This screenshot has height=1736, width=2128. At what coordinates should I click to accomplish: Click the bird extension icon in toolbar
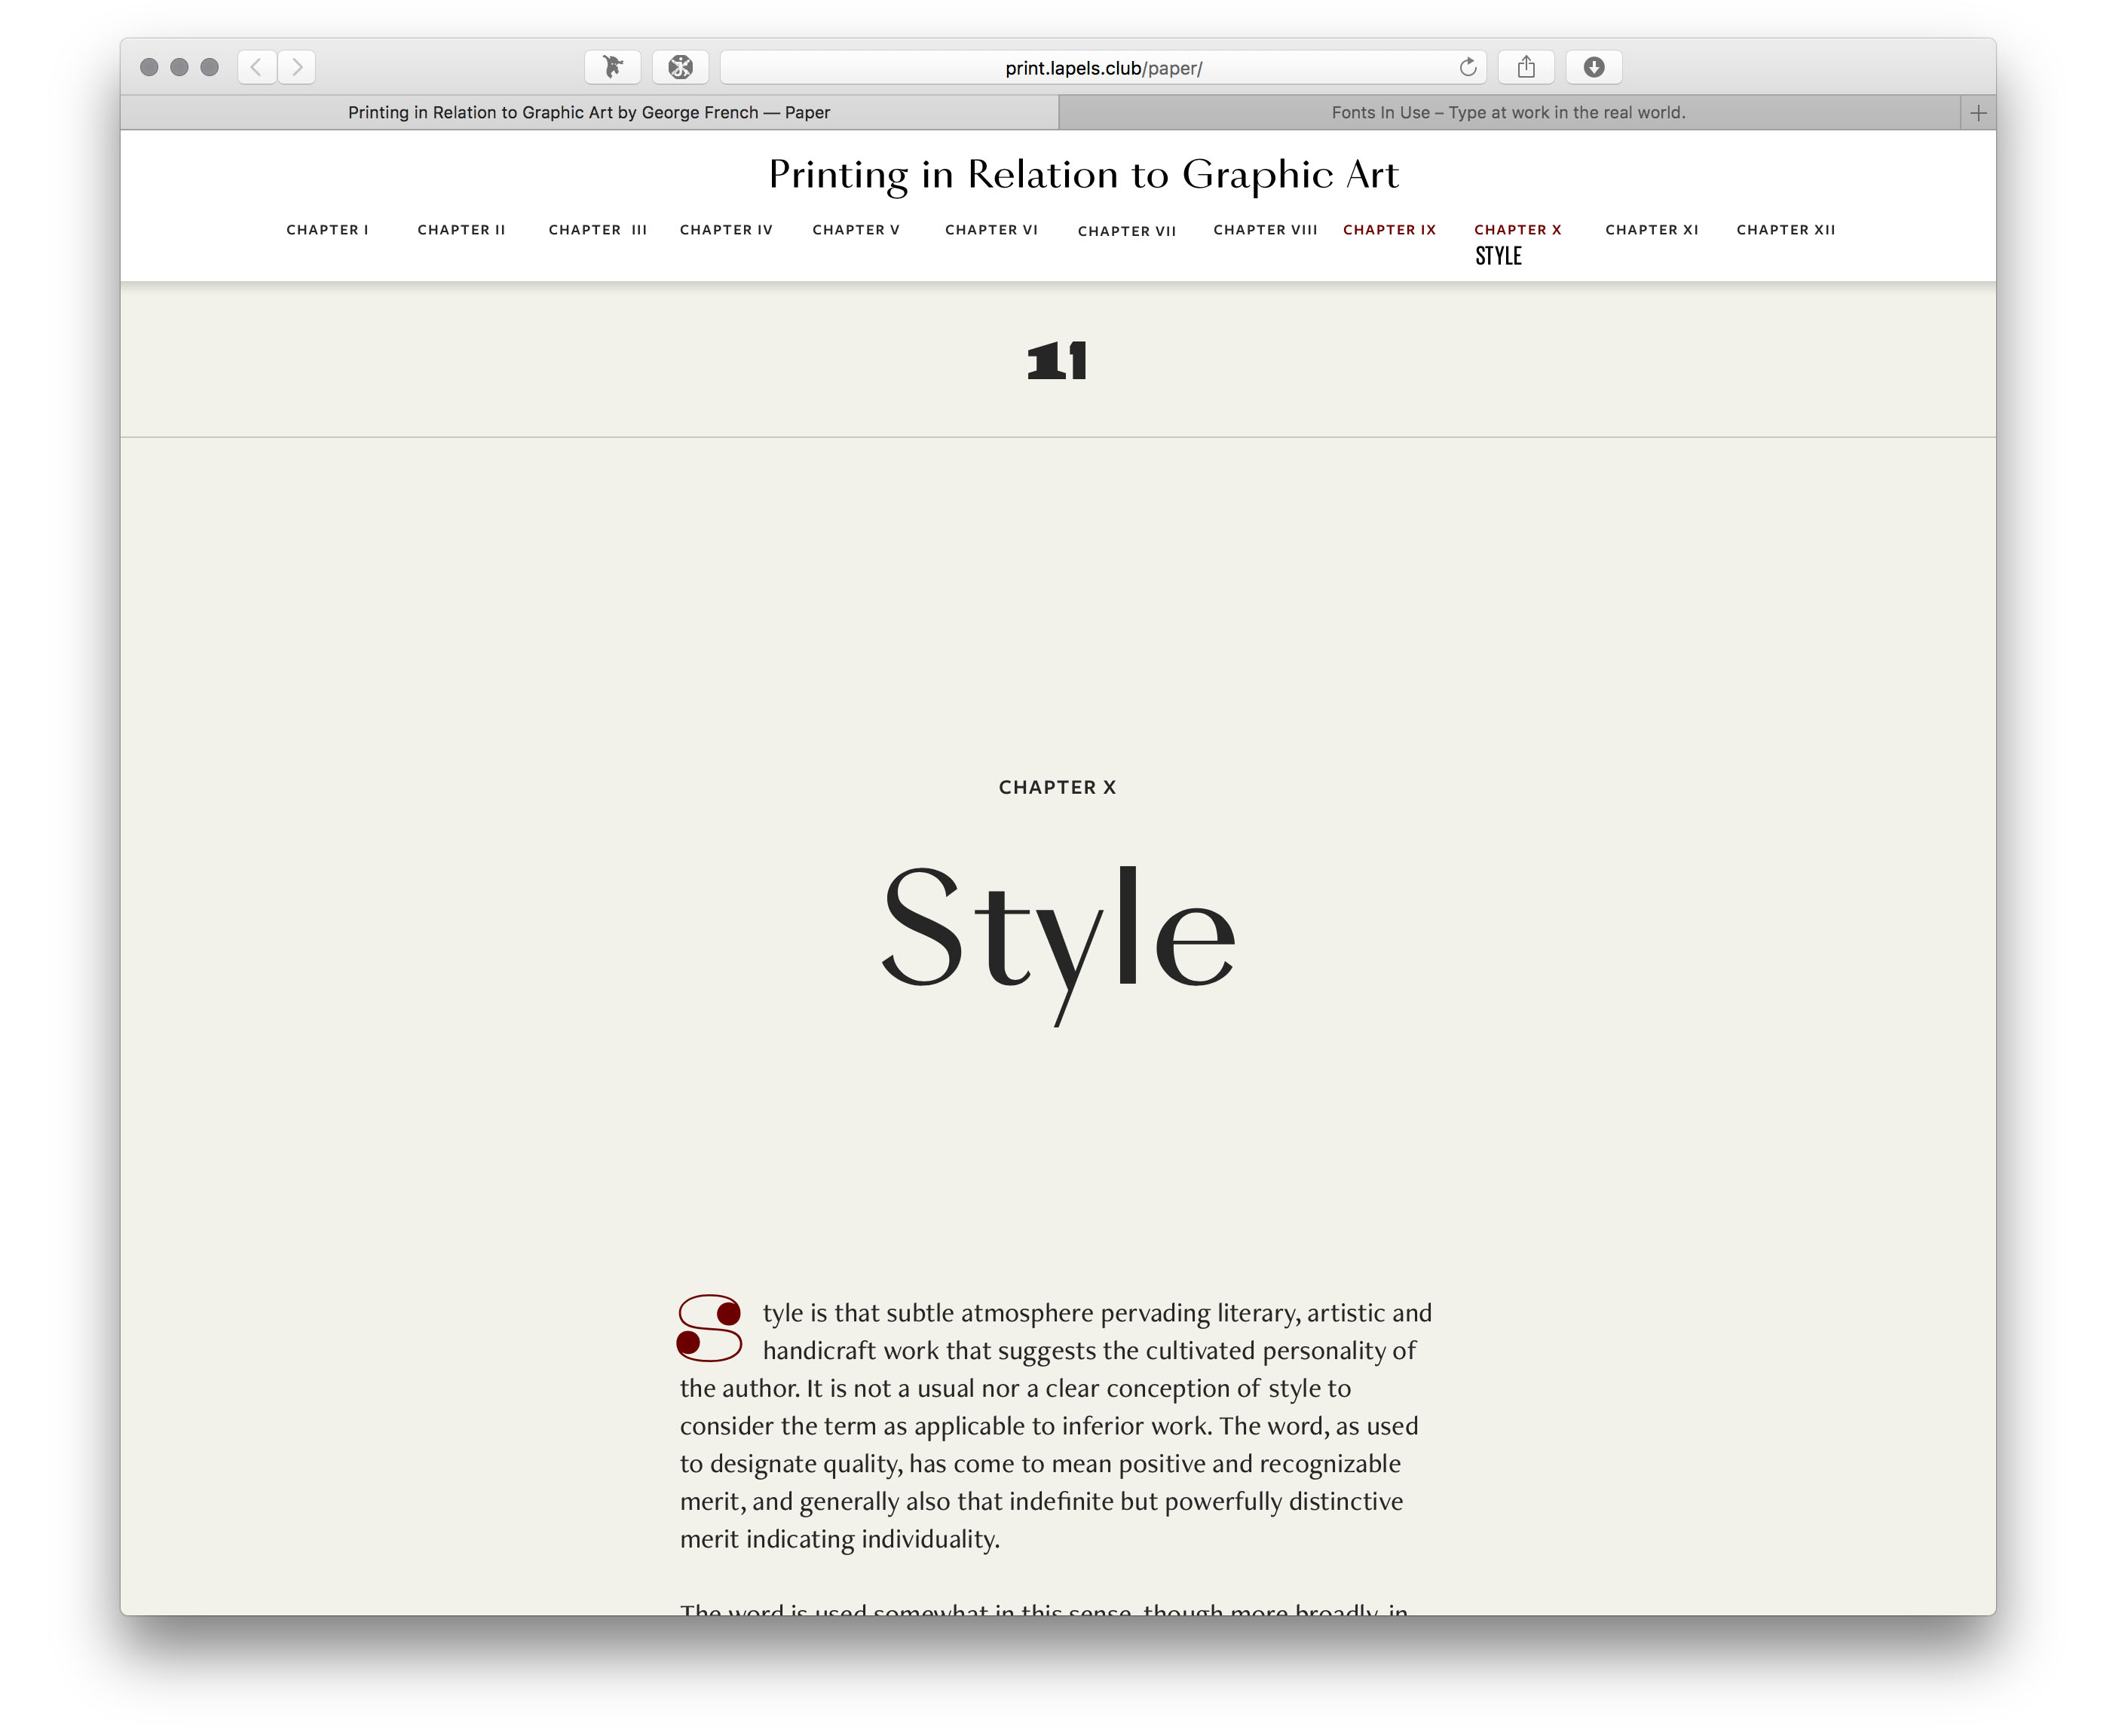point(613,67)
